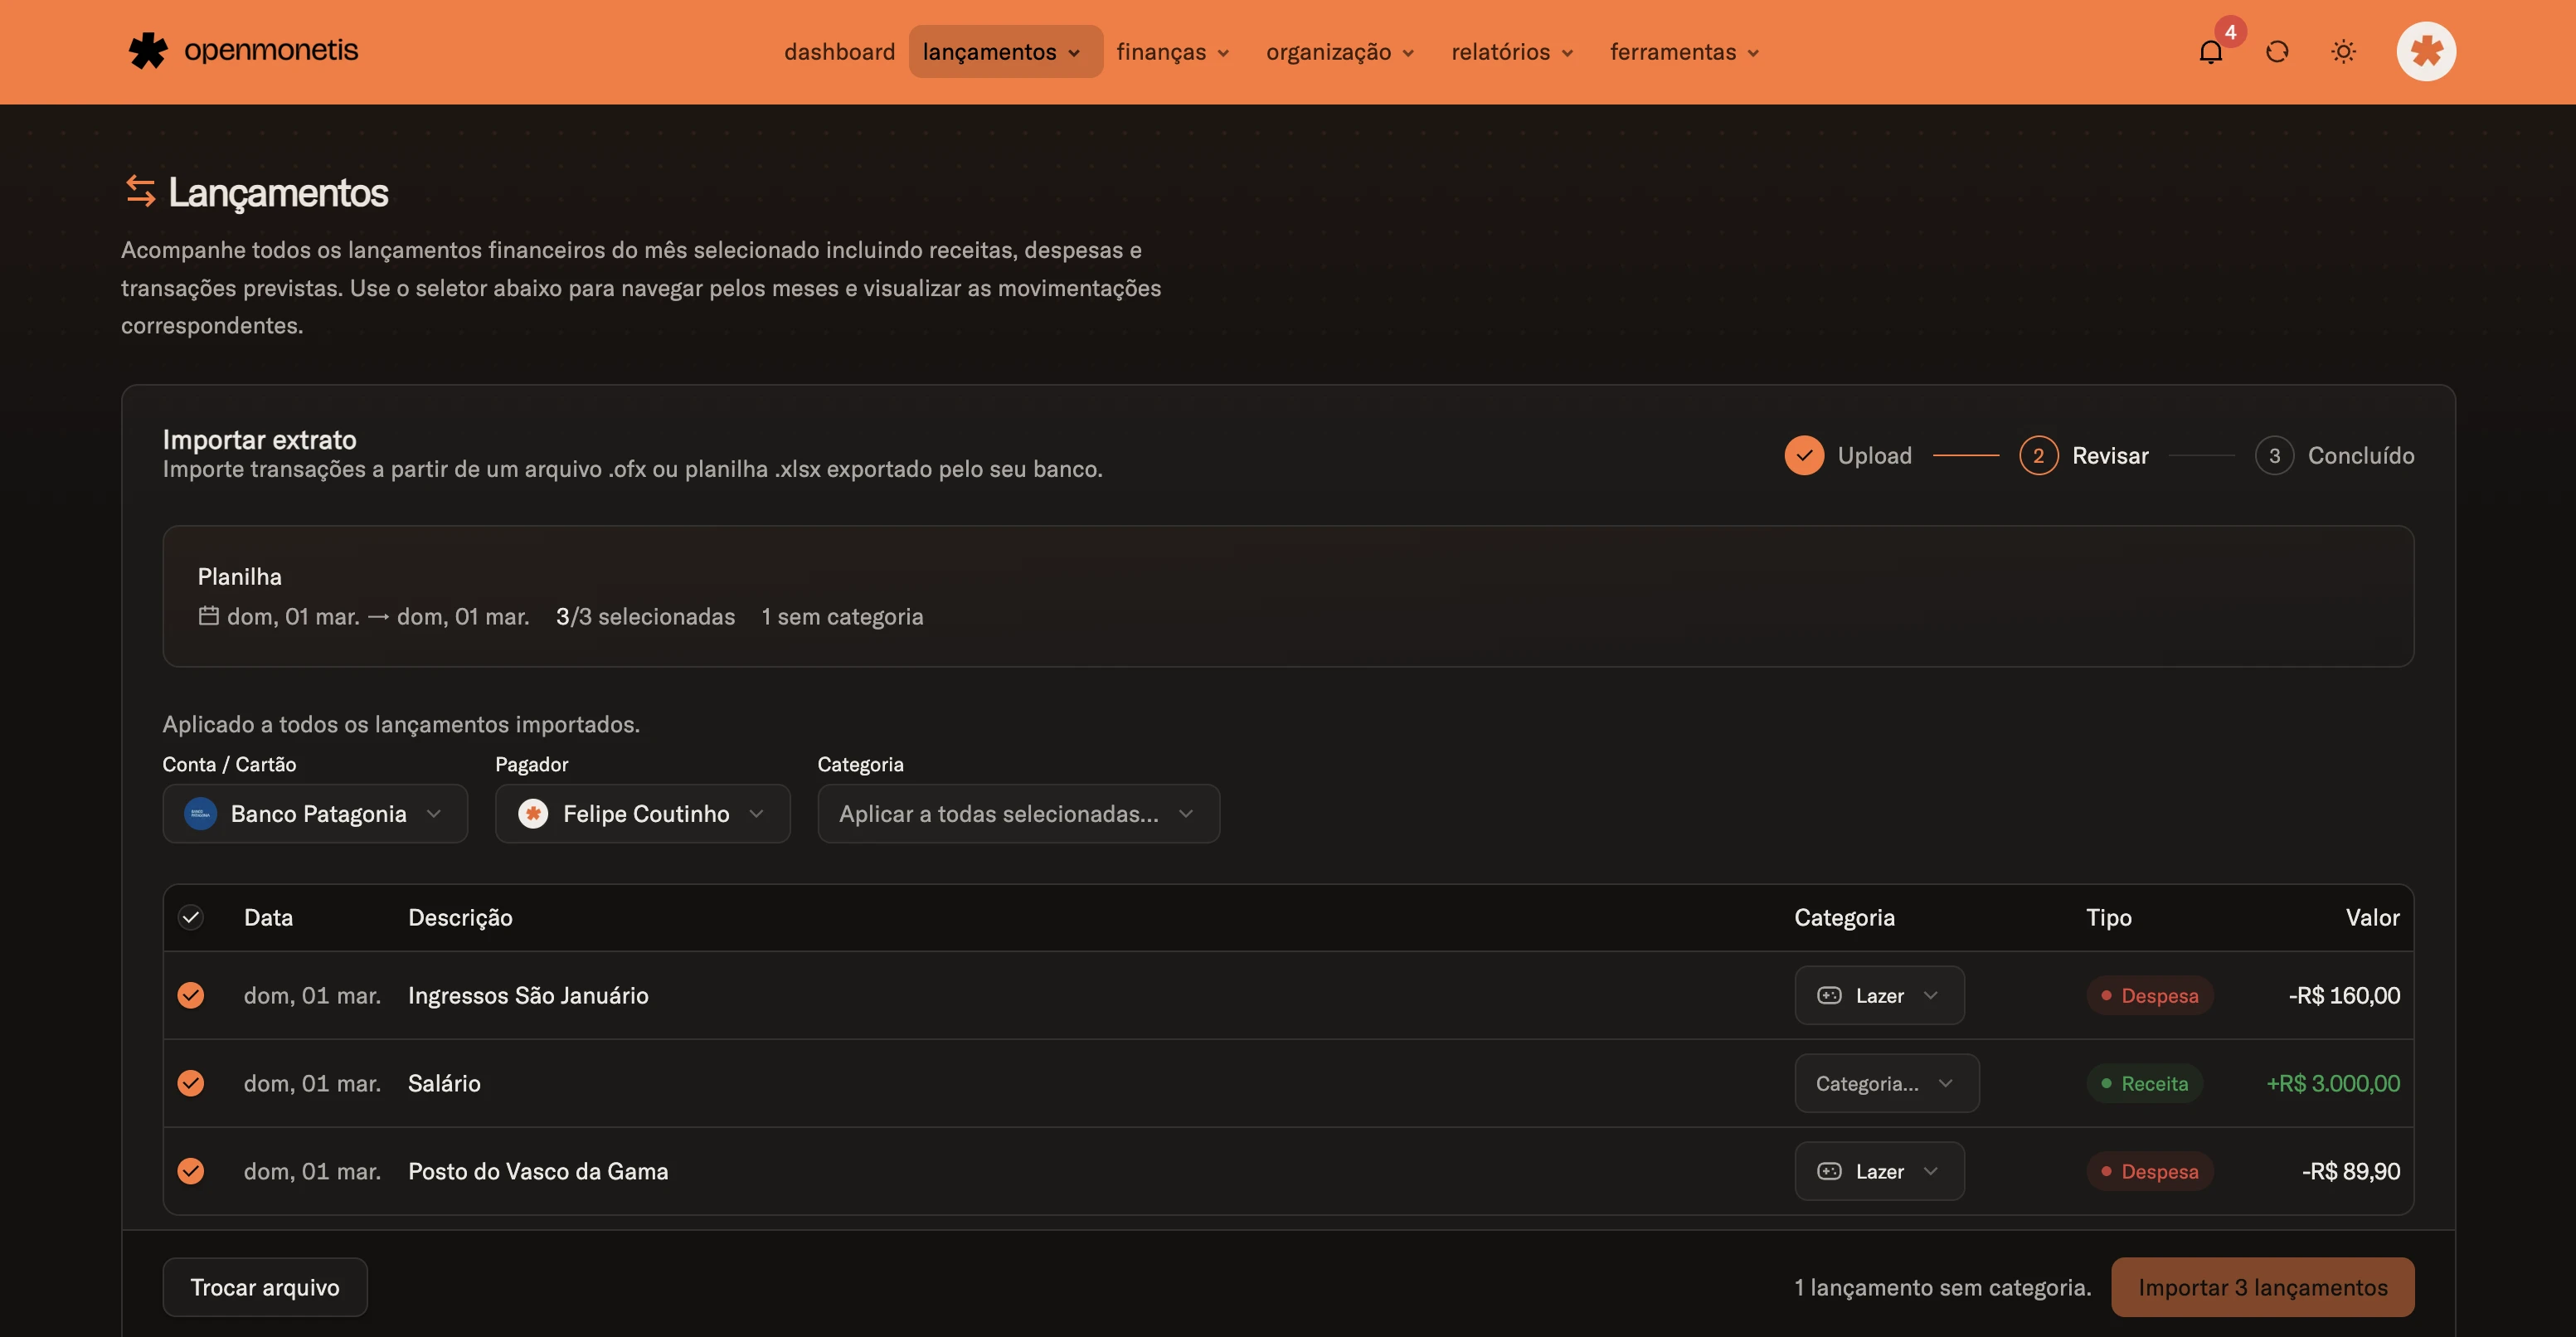Uncheck the Ingressos São Januário row

(x=191, y=995)
